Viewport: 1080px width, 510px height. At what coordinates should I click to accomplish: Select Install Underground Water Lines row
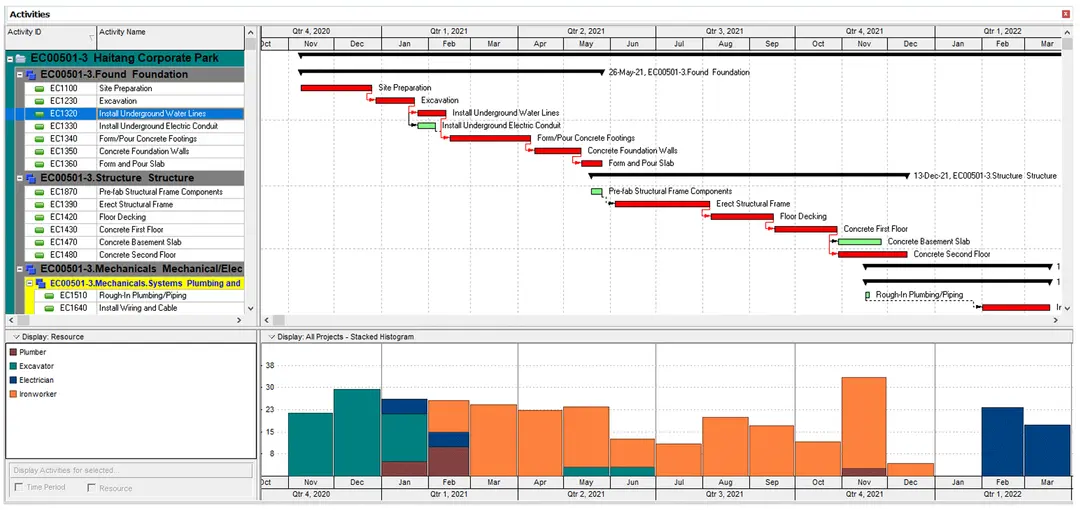134,114
